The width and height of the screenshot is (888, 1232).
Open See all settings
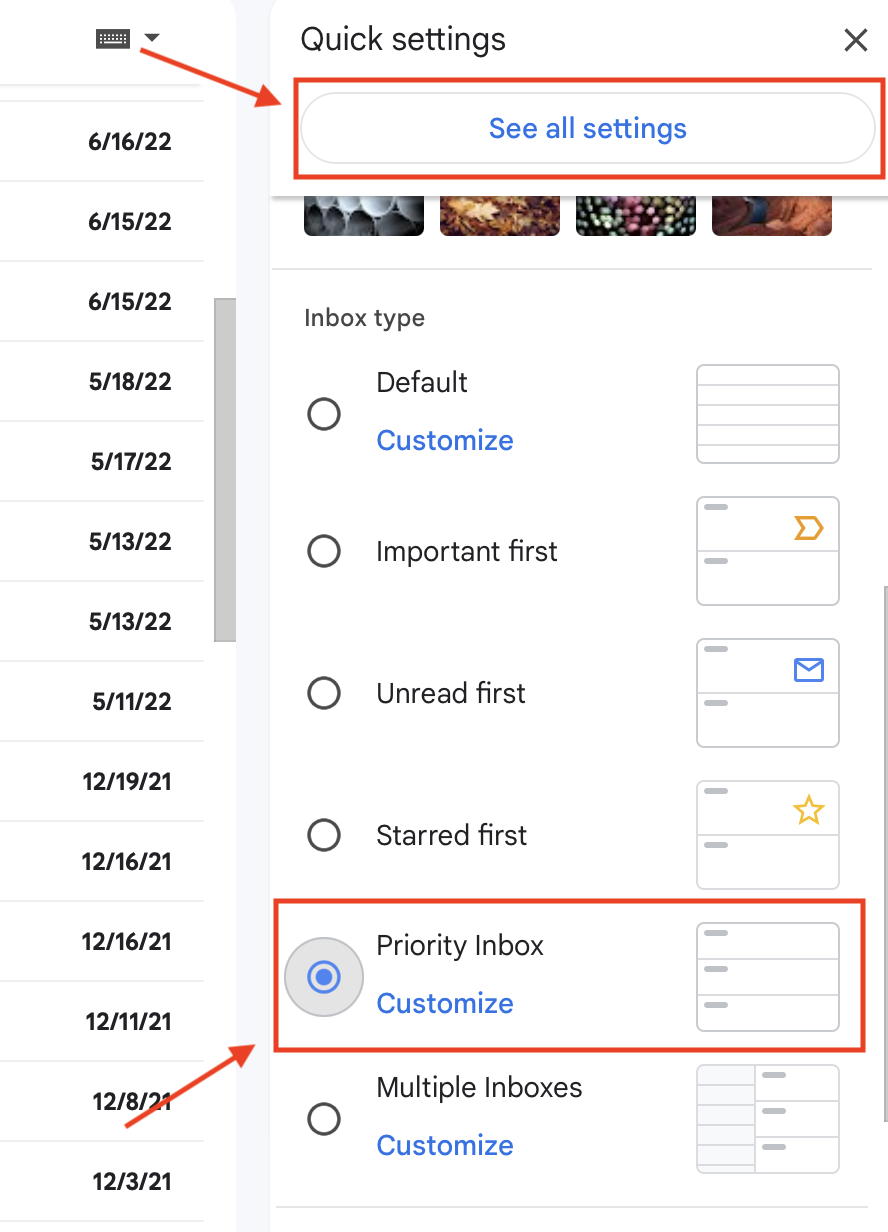[587, 128]
